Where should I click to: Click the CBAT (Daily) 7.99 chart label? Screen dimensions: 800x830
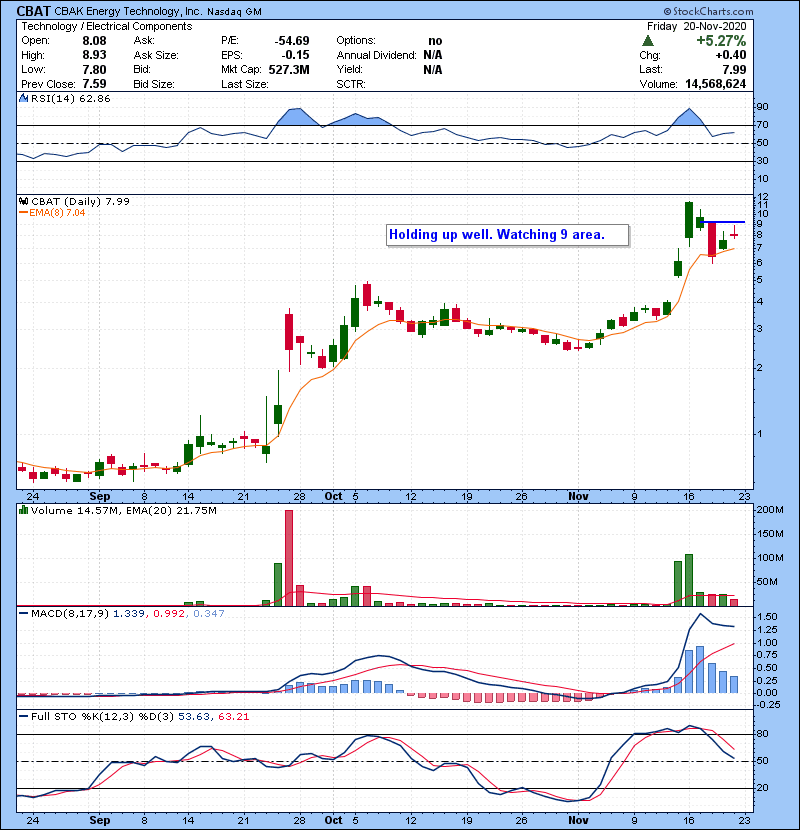pos(80,201)
